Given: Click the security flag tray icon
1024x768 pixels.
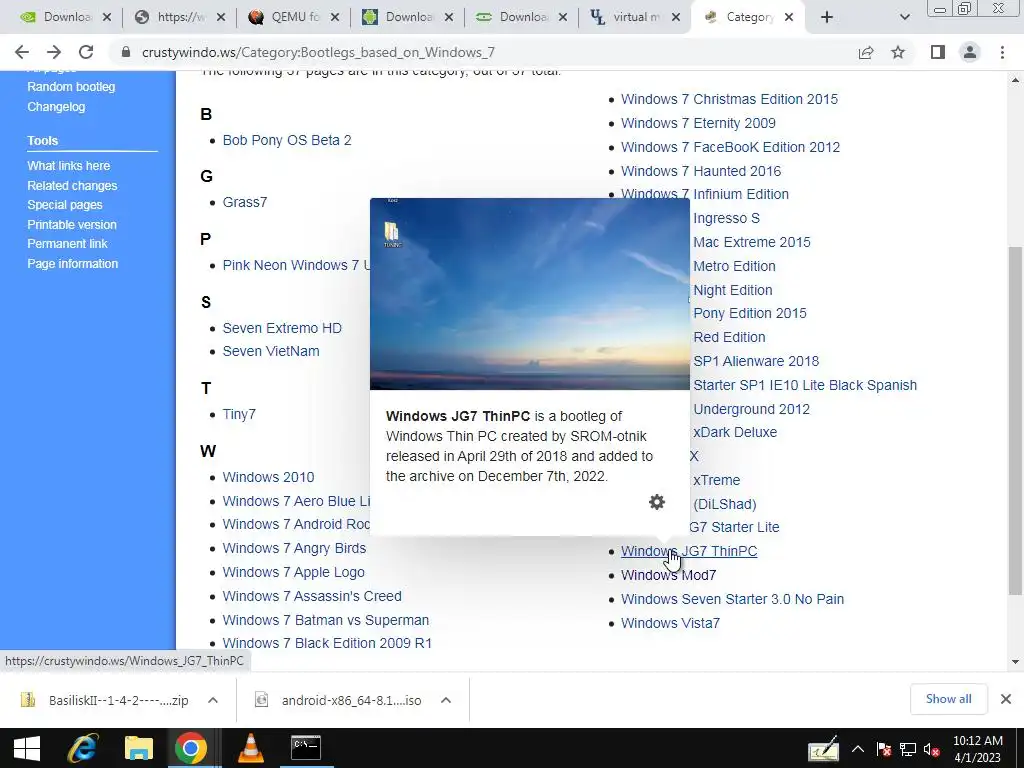Looking at the screenshot, I should [x=884, y=750].
